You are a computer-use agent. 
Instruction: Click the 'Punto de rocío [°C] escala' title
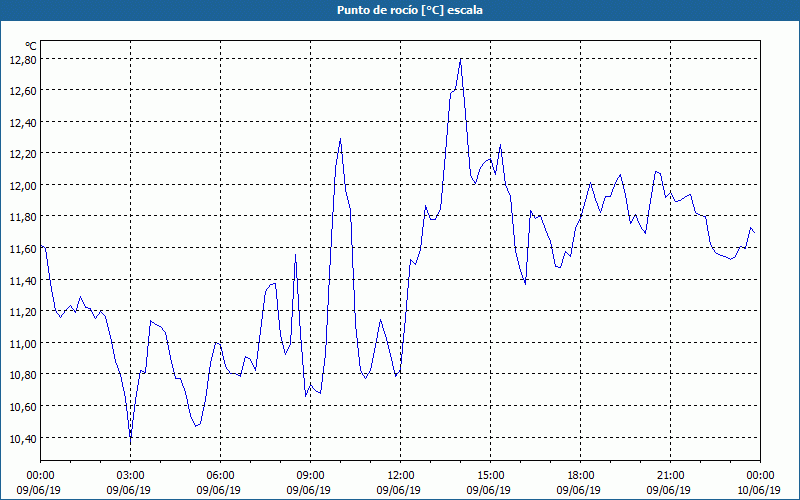click(x=410, y=10)
